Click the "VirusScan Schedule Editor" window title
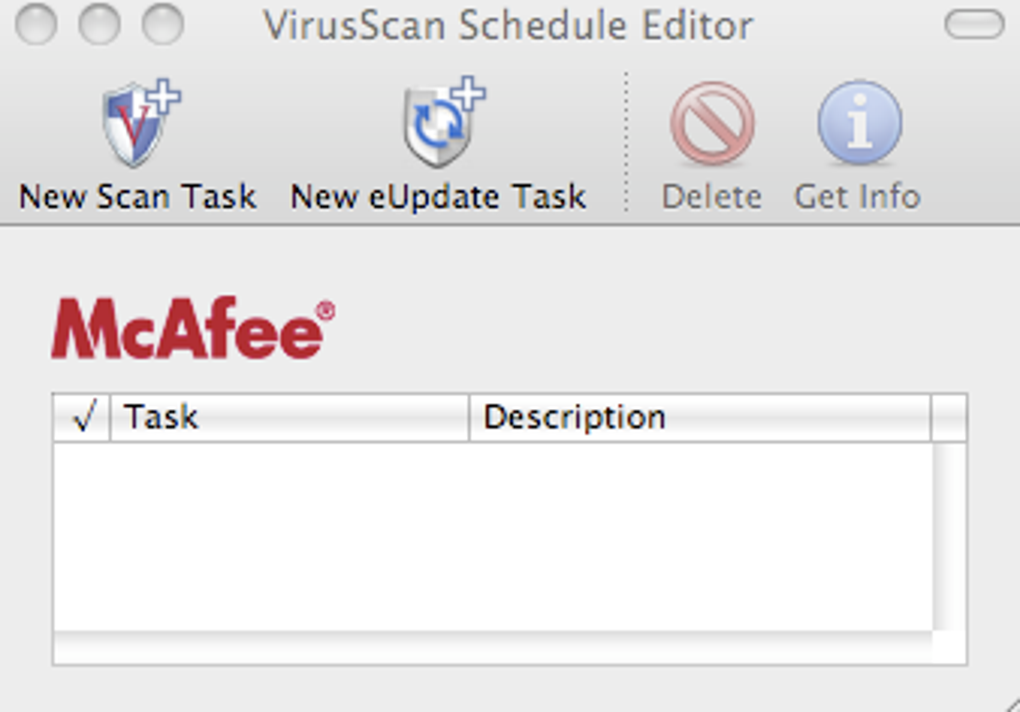This screenshot has width=1020, height=712. [x=508, y=25]
